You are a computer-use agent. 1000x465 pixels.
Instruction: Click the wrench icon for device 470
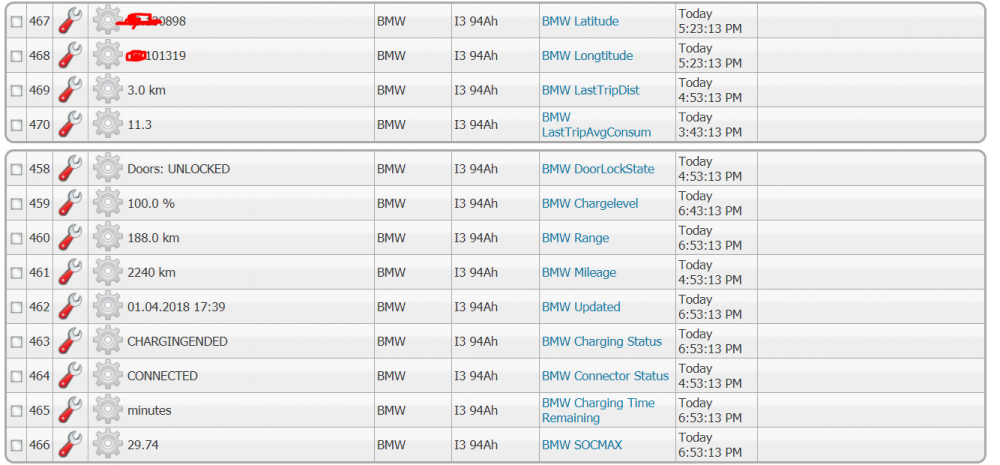(x=70, y=125)
